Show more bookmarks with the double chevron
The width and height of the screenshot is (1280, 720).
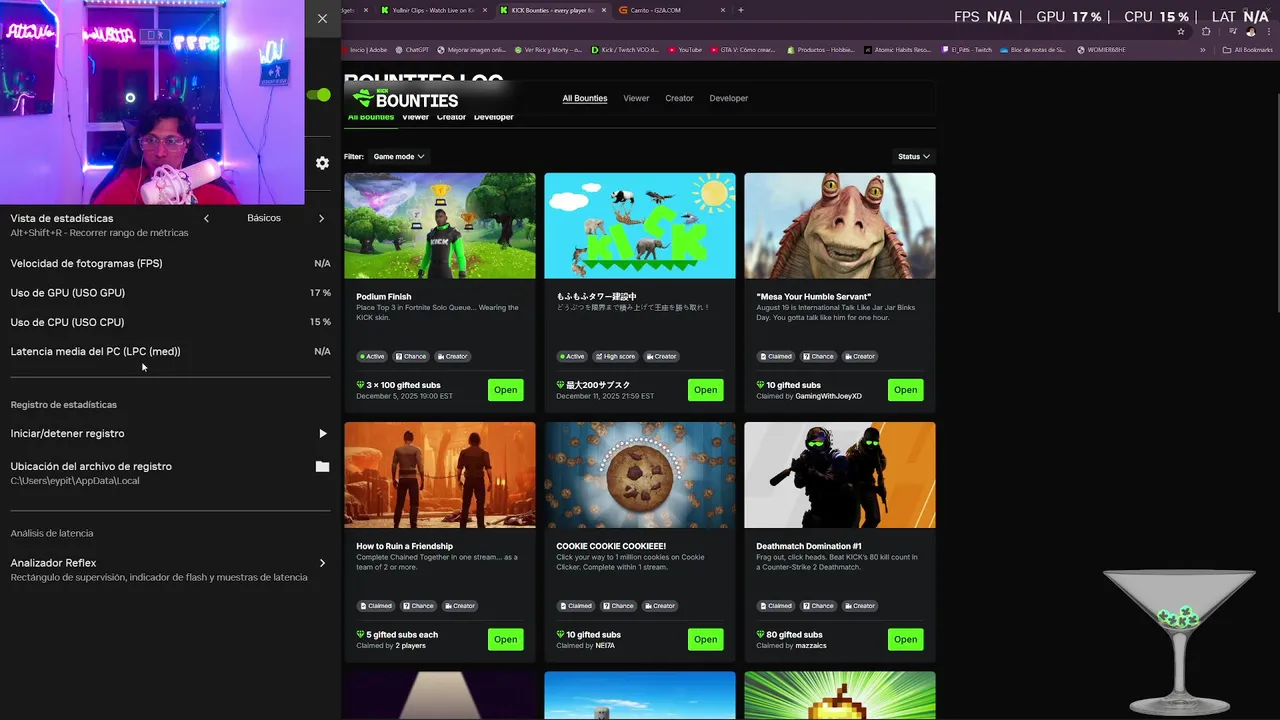pyautogui.click(x=1203, y=50)
